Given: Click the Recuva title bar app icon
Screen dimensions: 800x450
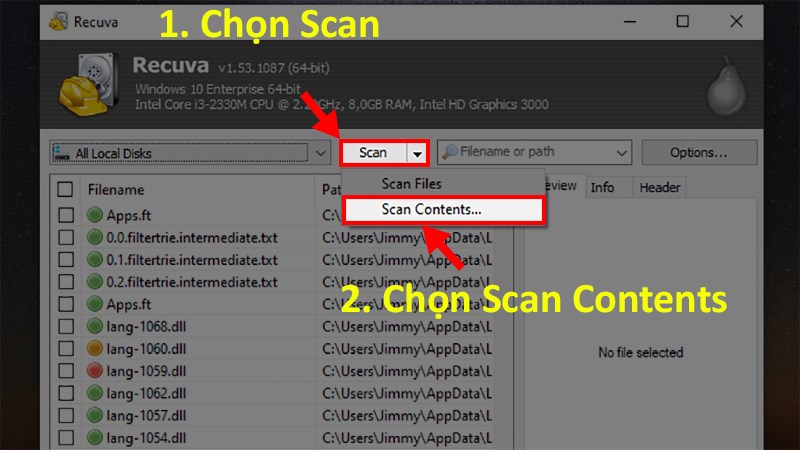Looking at the screenshot, I should tap(58, 21).
